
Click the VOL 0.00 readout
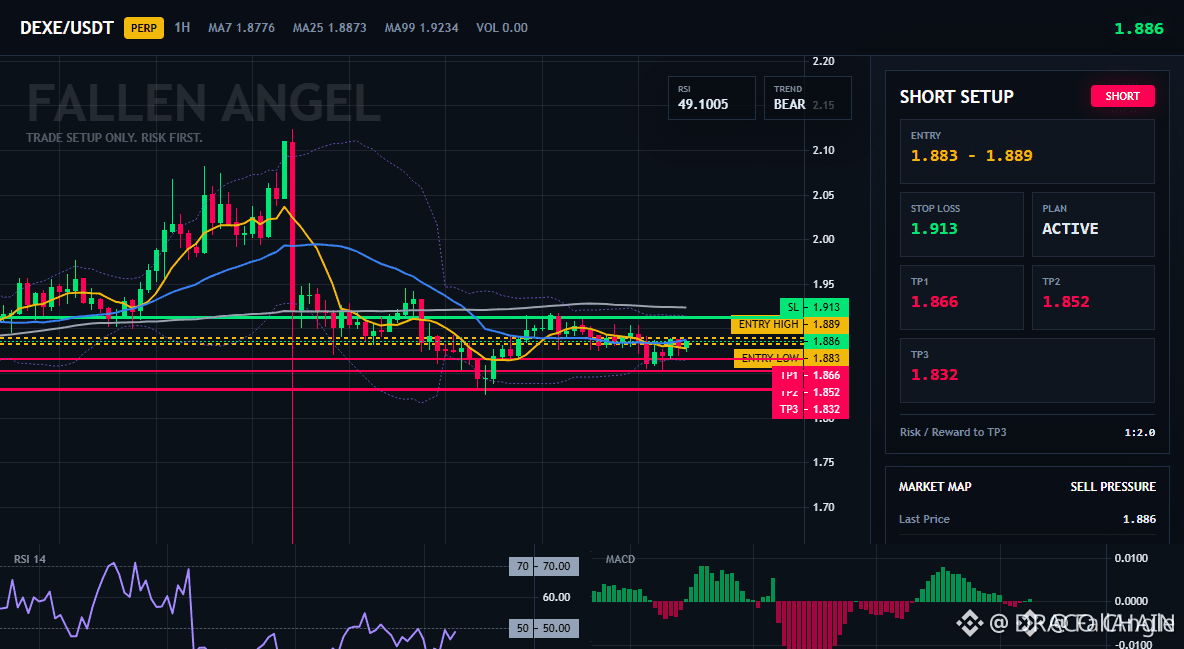pos(502,28)
